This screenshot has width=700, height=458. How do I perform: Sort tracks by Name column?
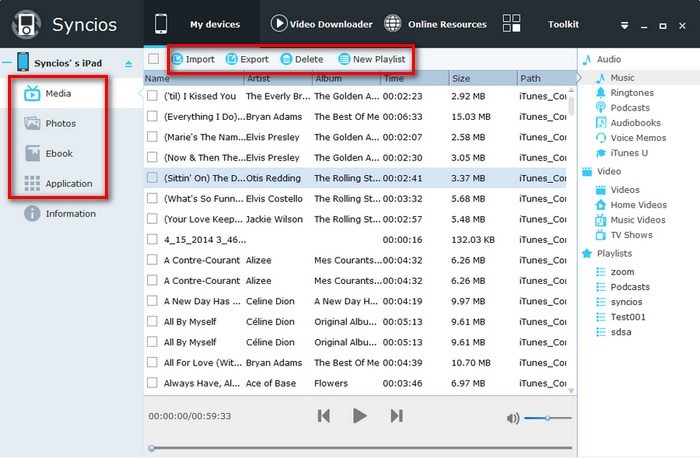point(194,79)
